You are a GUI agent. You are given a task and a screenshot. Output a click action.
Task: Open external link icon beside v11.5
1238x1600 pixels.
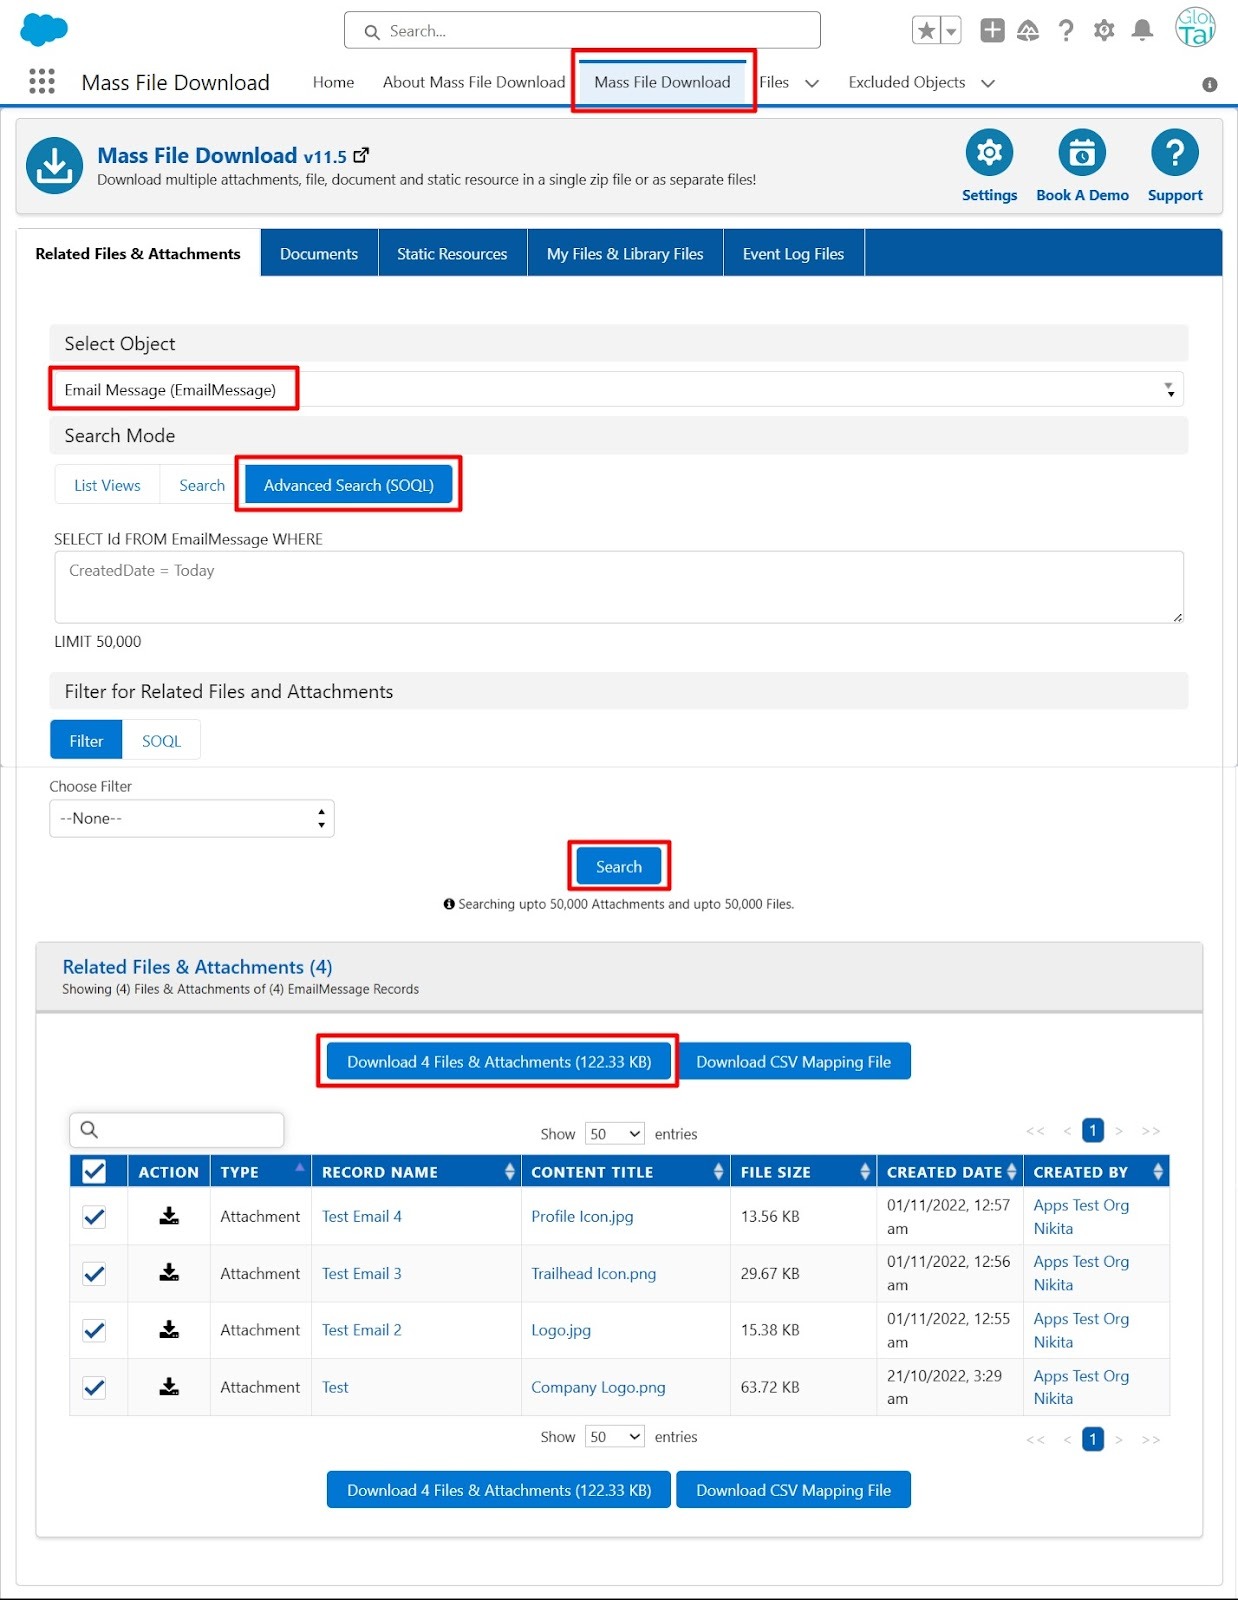point(362,155)
